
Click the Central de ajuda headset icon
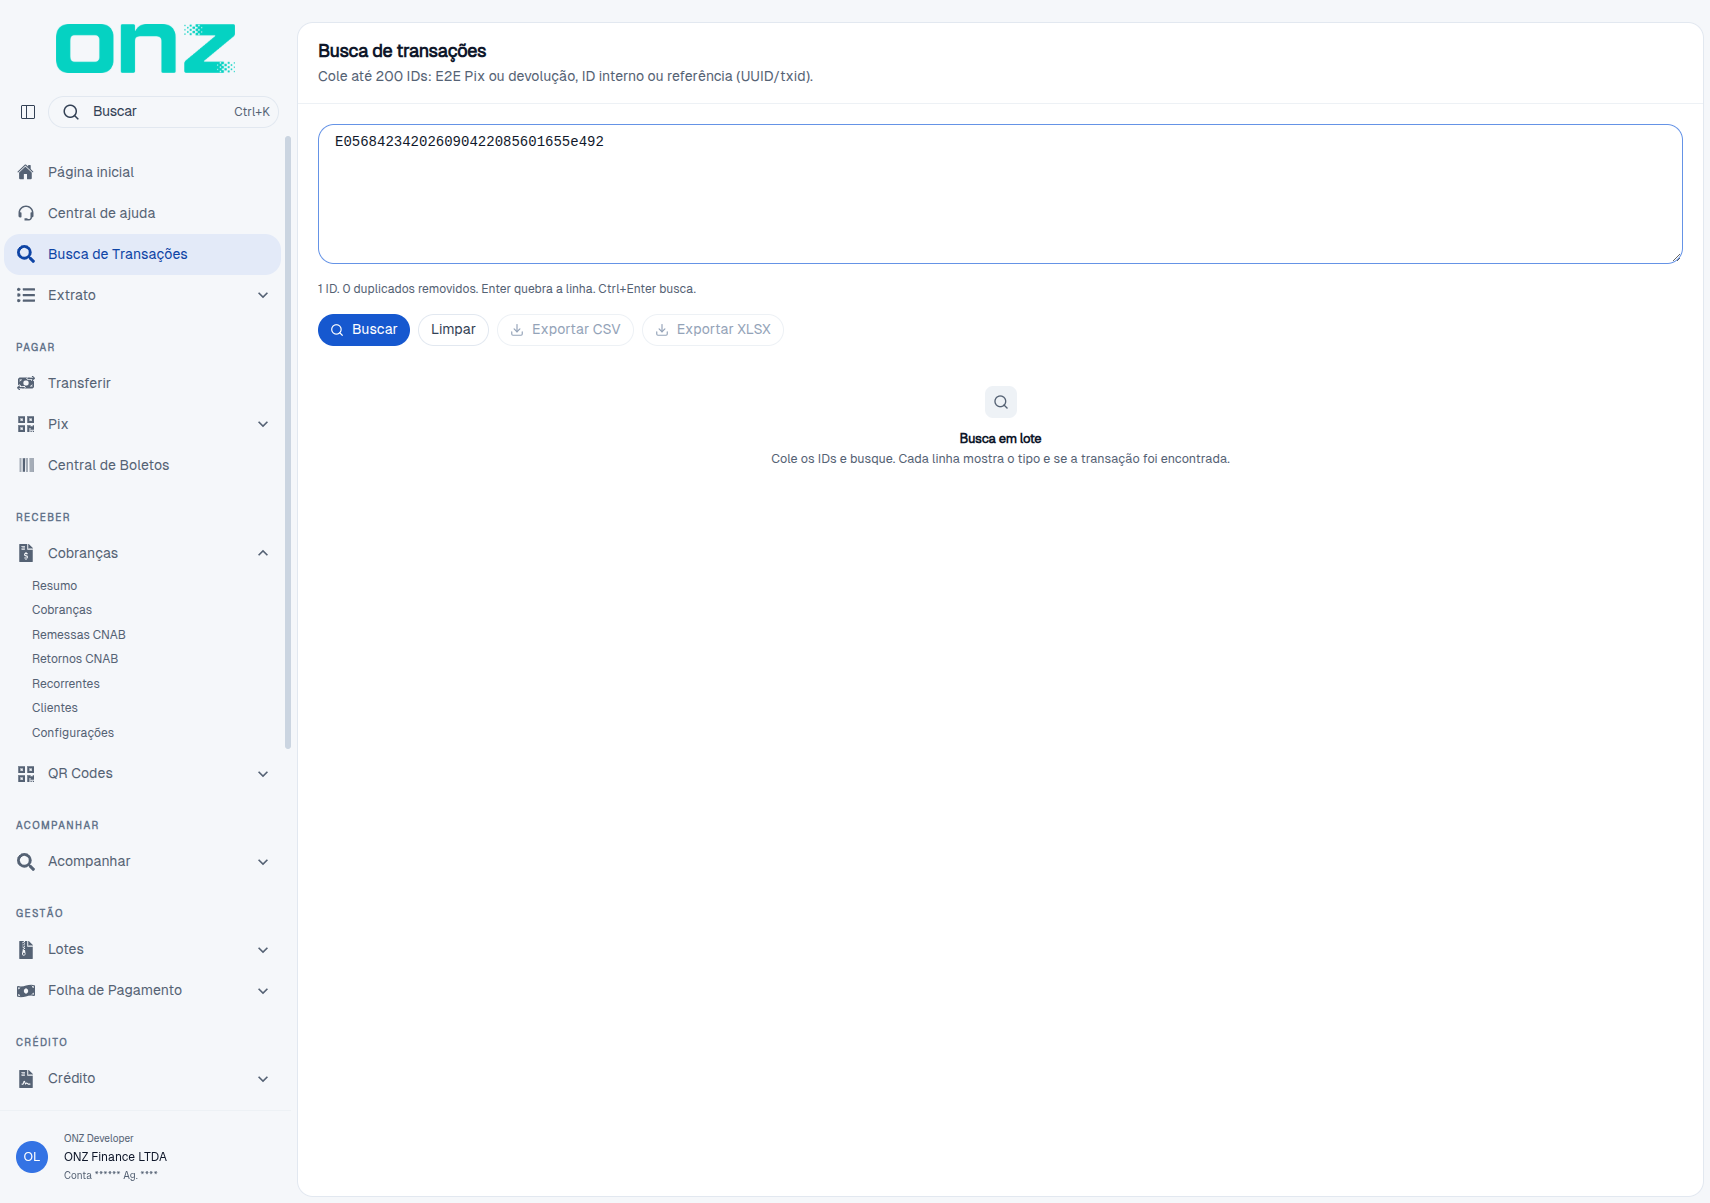[26, 213]
